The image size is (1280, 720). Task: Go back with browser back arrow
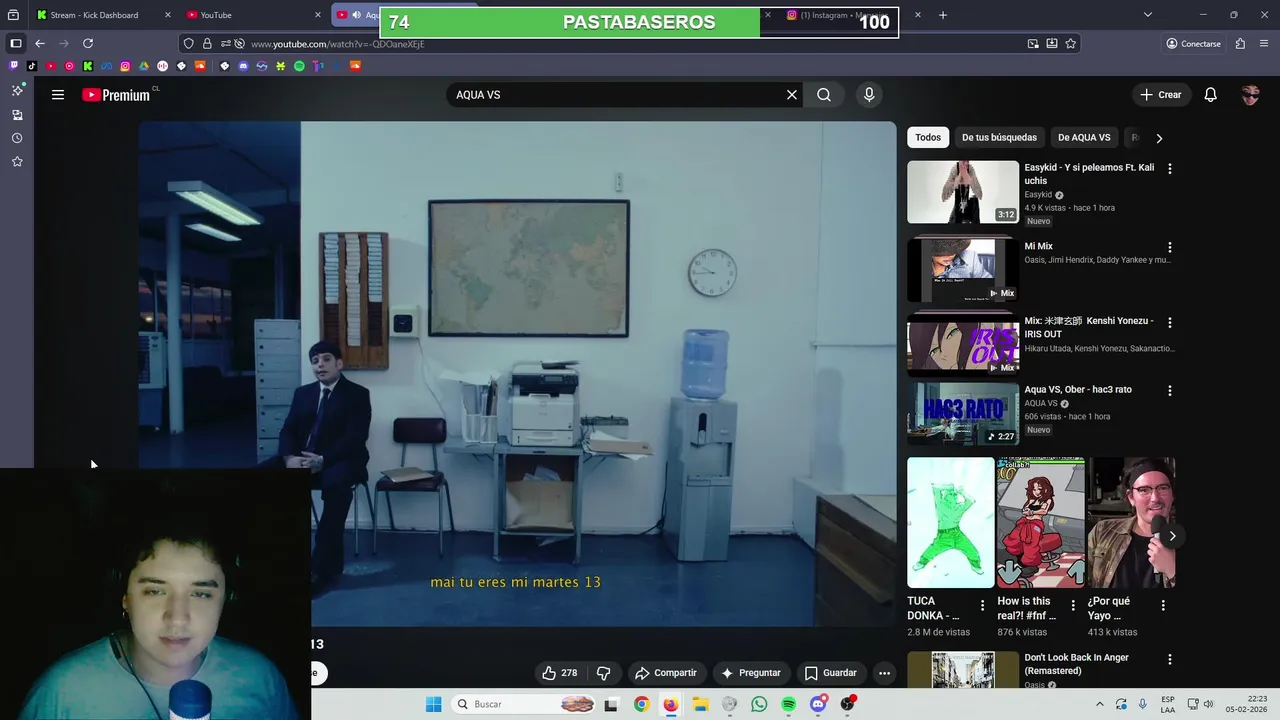point(40,44)
